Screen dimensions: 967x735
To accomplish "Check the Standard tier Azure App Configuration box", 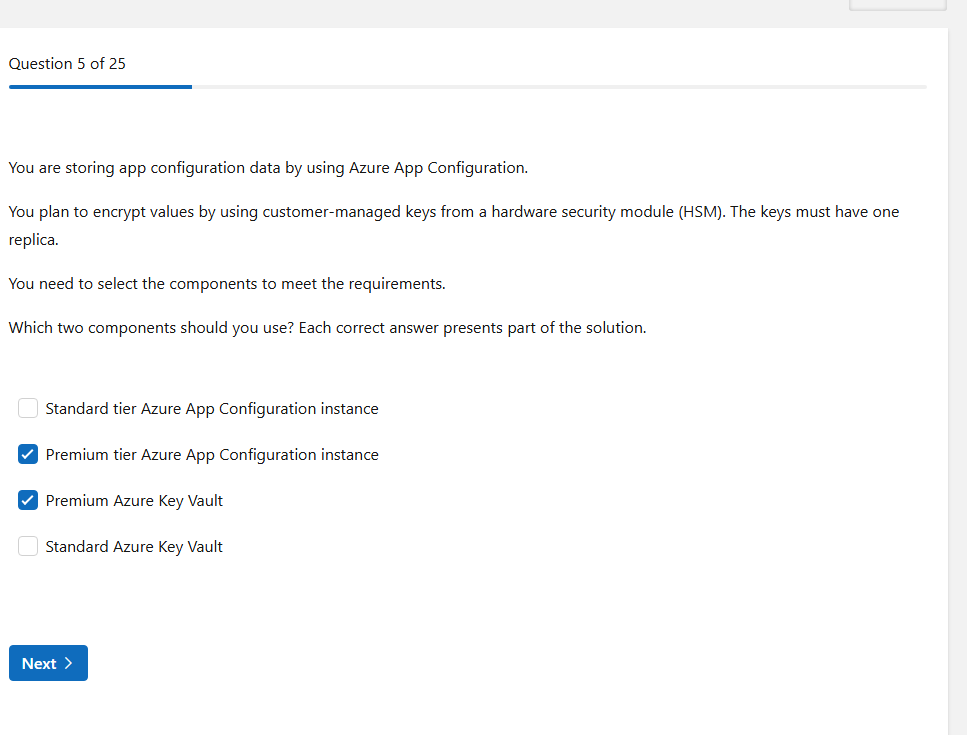I will pos(28,409).
